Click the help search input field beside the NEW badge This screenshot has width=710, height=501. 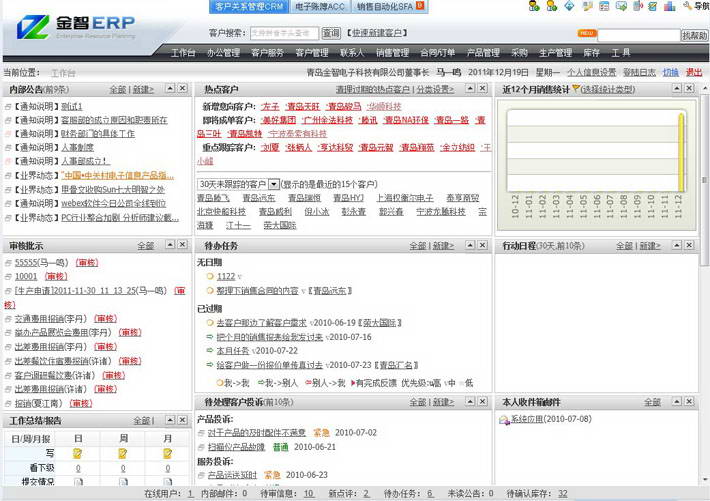pyautogui.click(x=639, y=35)
